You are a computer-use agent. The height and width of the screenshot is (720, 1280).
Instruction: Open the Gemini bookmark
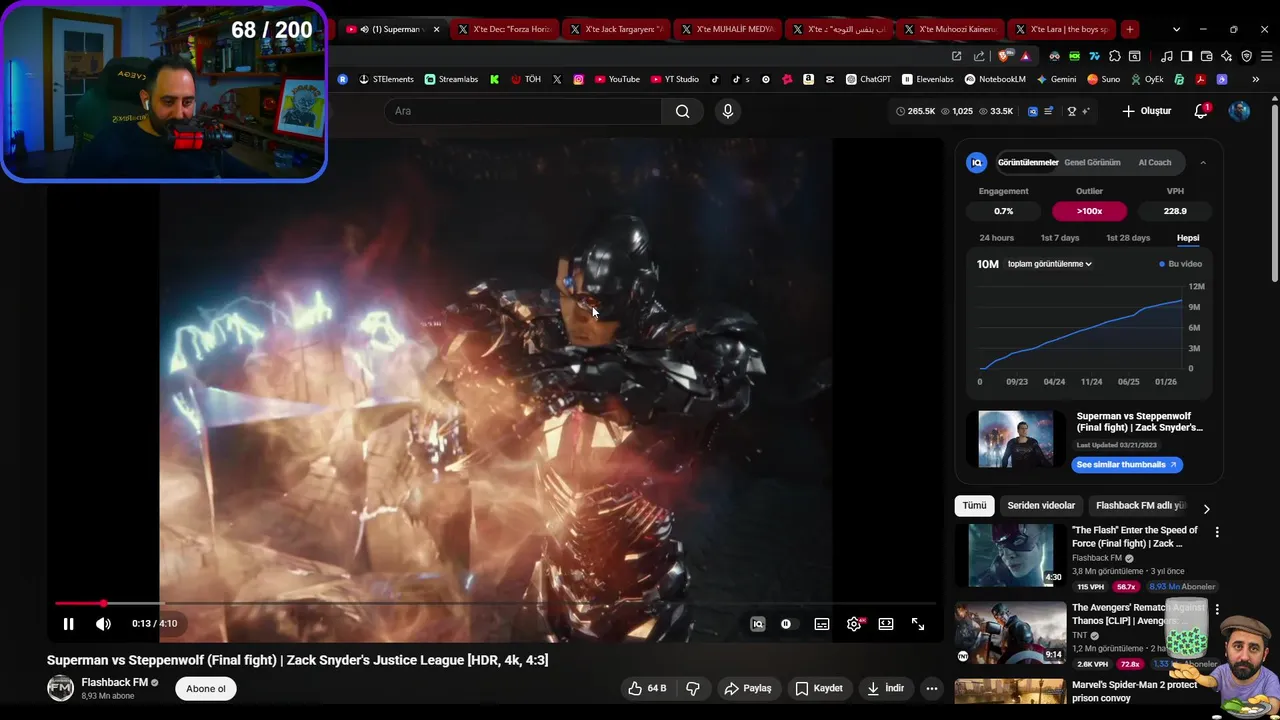[1056, 79]
